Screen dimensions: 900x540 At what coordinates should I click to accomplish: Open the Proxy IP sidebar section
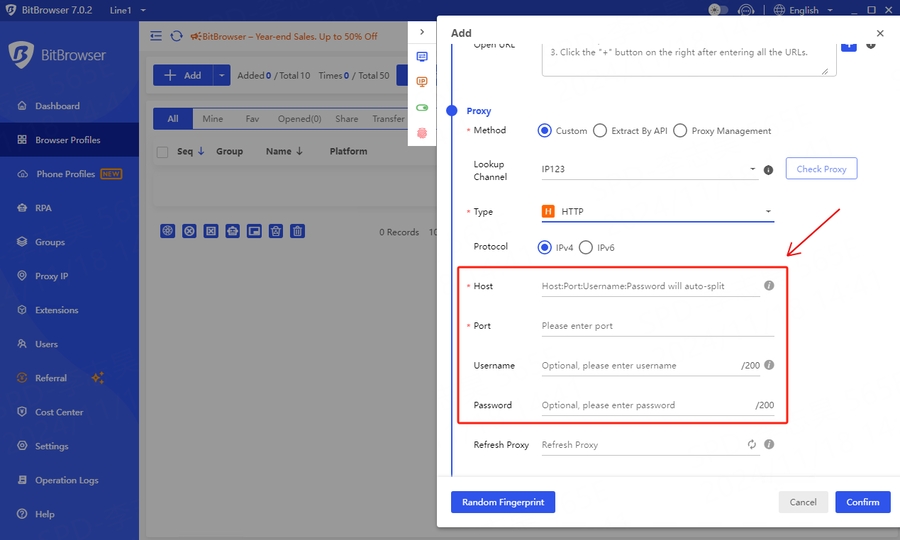pyautogui.click(x=51, y=276)
